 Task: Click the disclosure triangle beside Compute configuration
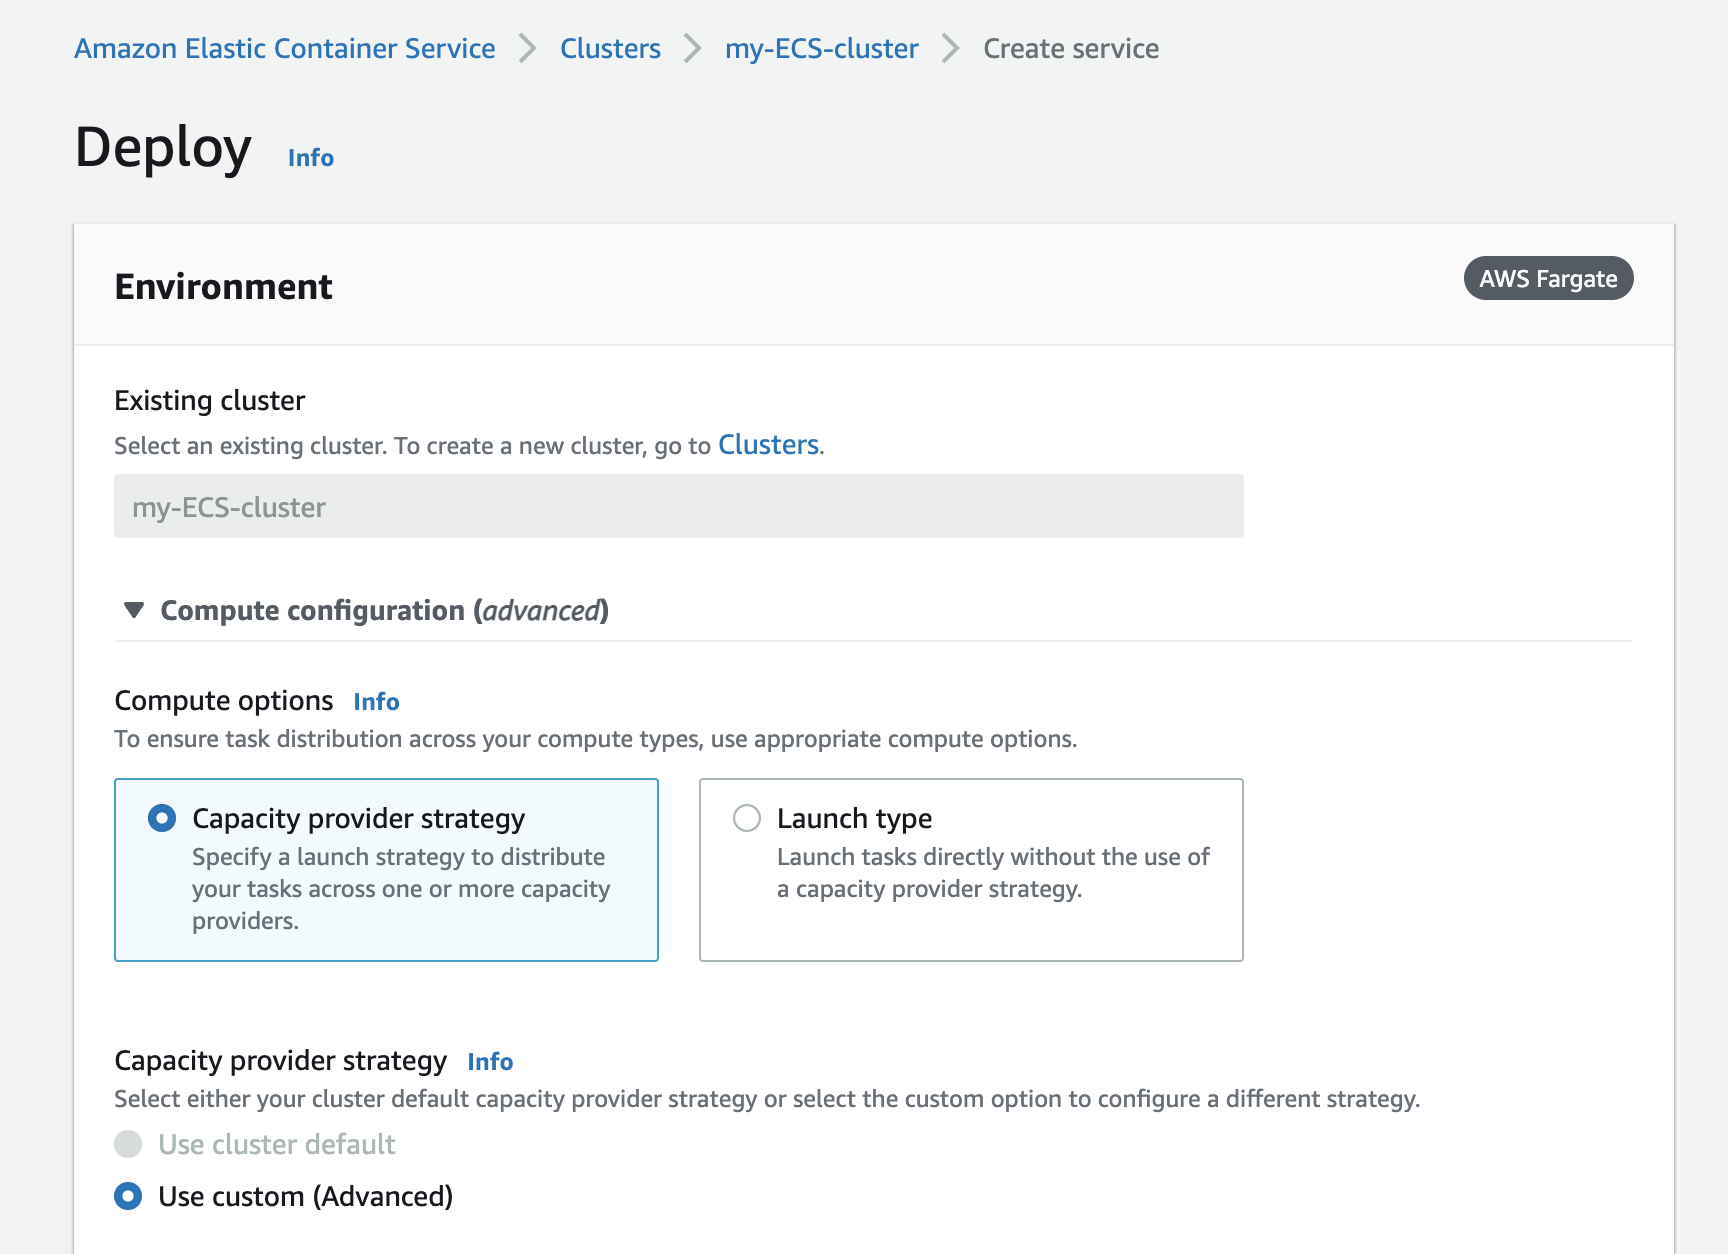pos(133,610)
